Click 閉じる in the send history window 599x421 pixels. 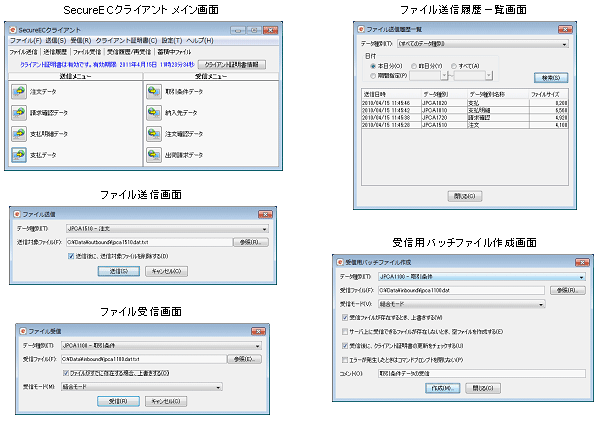(465, 196)
